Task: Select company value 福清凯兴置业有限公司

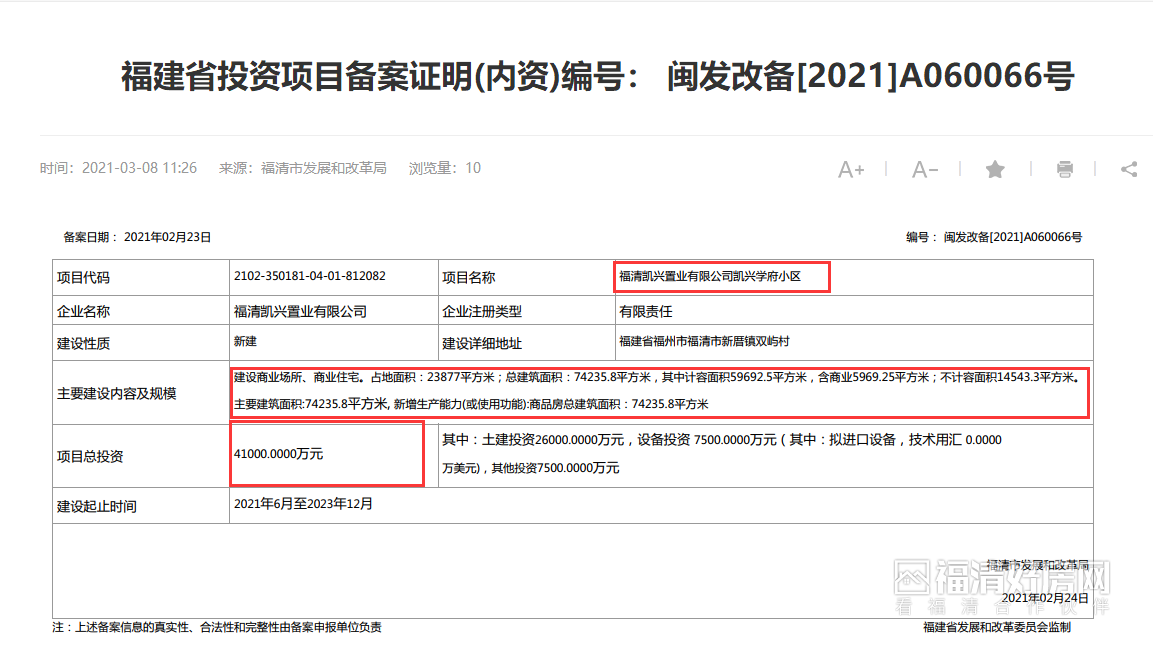Action: point(300,312)
